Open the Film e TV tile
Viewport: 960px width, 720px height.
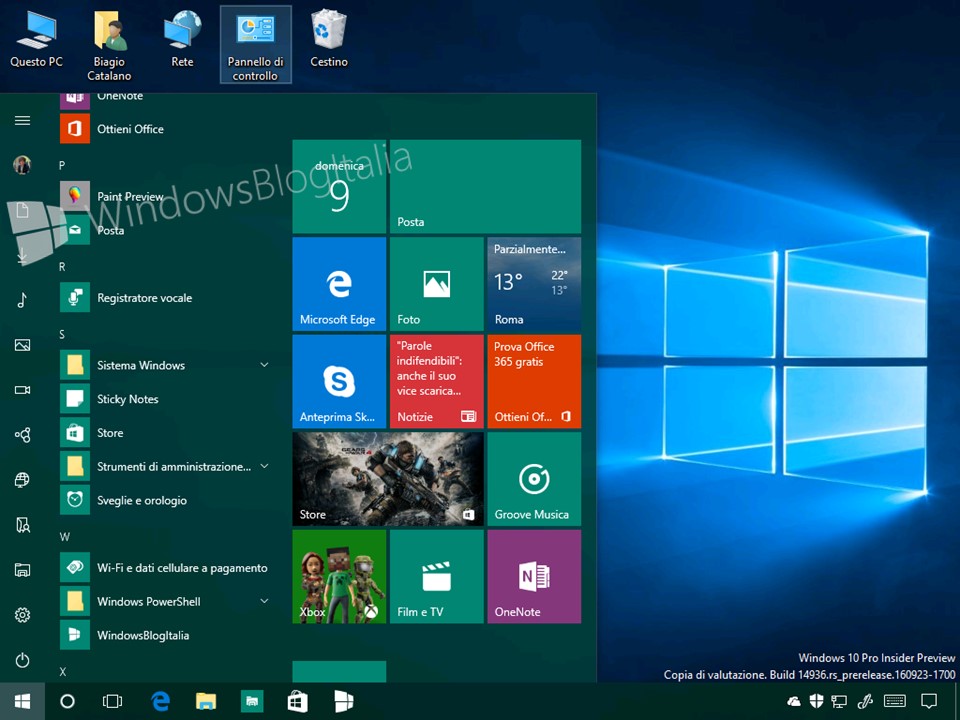point(437,577)
